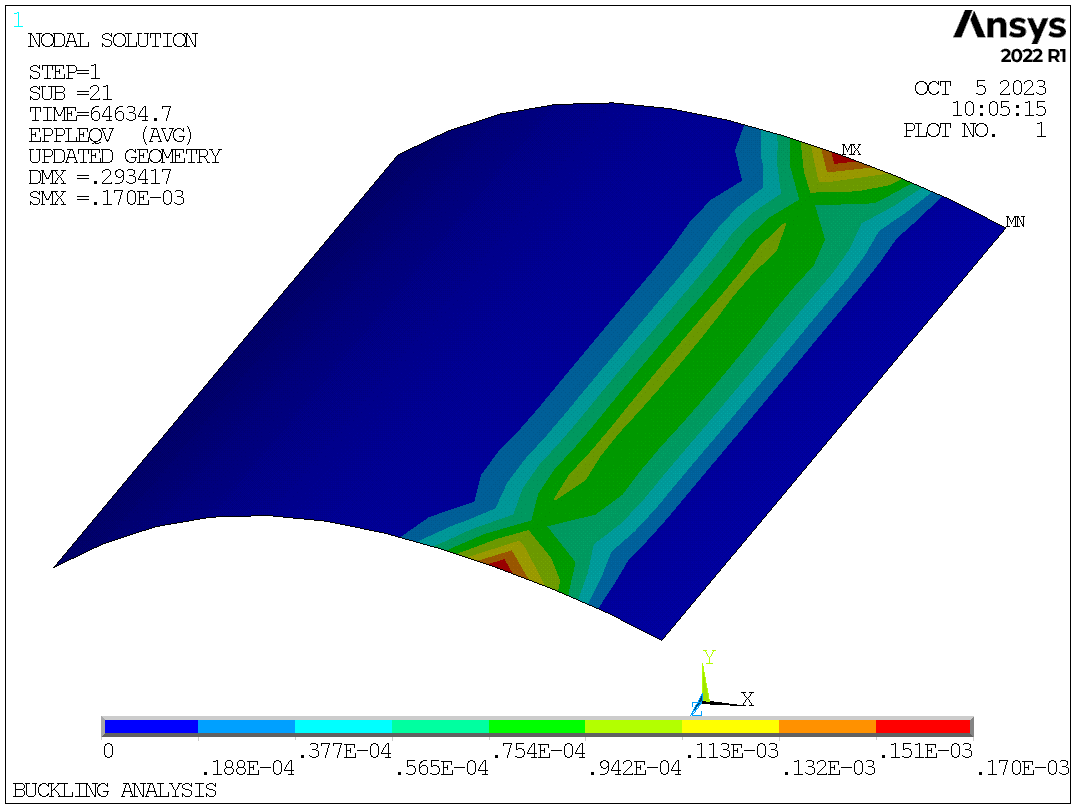This screenshot has height=810, width=1077.
Task: Click the NODAL SOLUTION heading text
Action: (112, 41)
